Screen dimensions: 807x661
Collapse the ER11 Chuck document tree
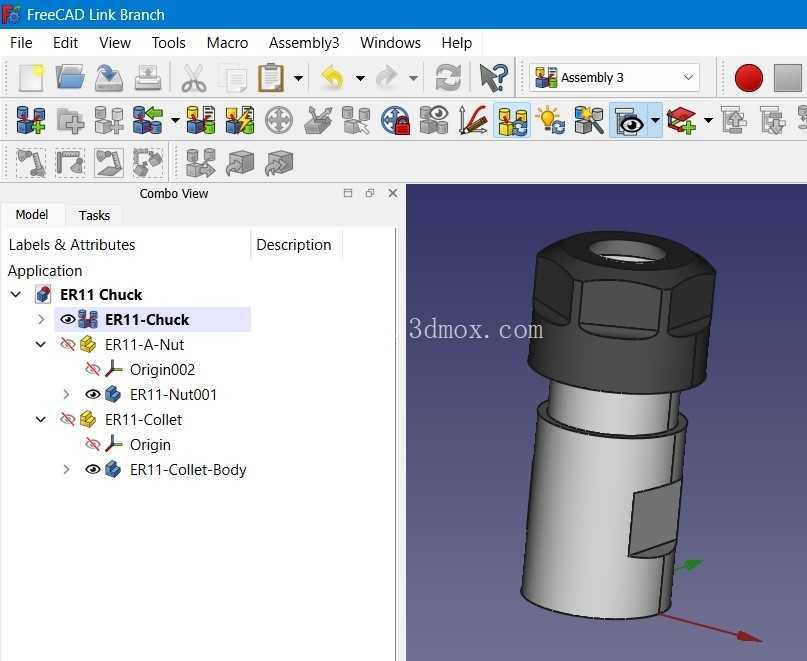click(16, 294)
